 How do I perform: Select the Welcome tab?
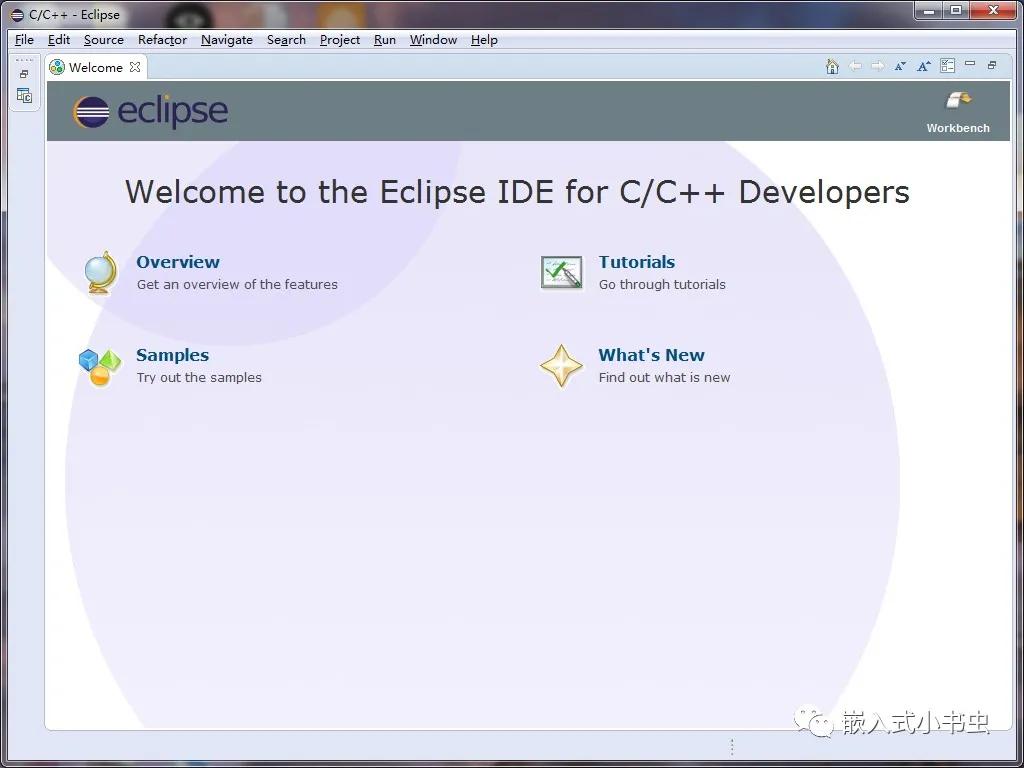click(95, 68)
